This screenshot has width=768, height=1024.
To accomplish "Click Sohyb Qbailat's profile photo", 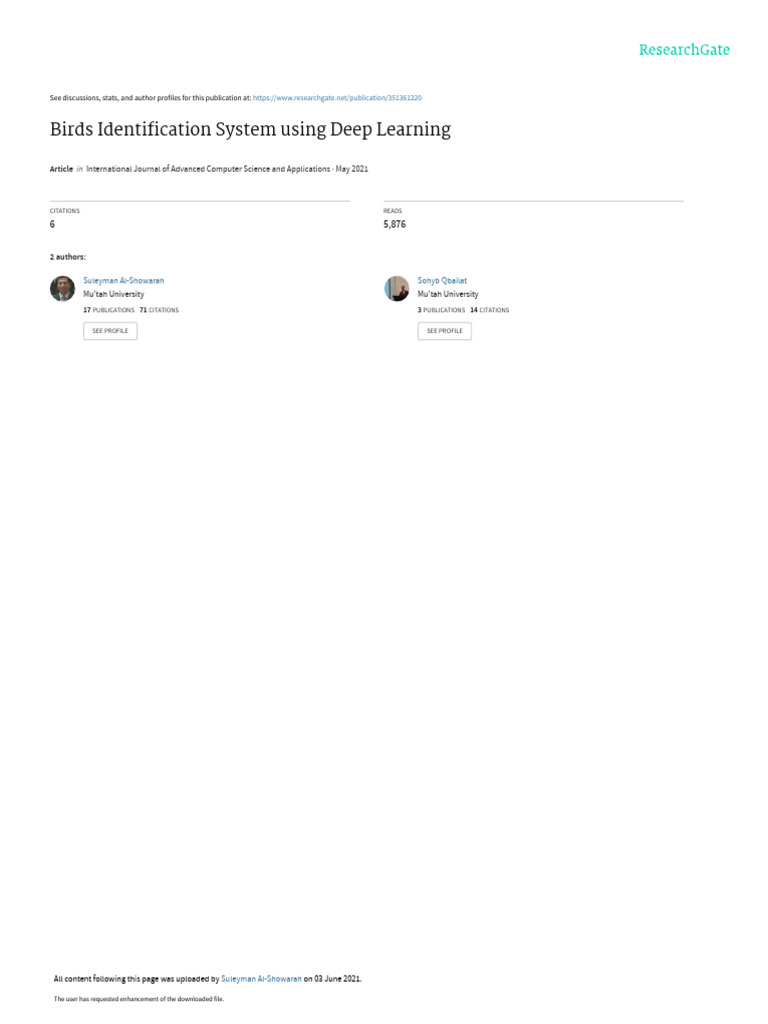I will [396, 289].
